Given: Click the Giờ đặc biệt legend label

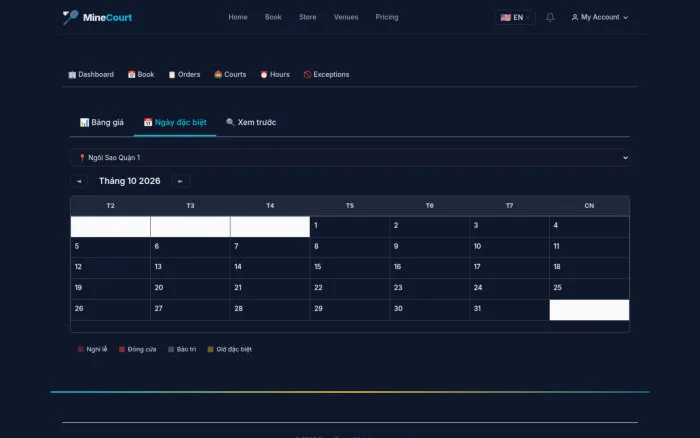Looking at the screenshot, I should [x=234, y=349].
